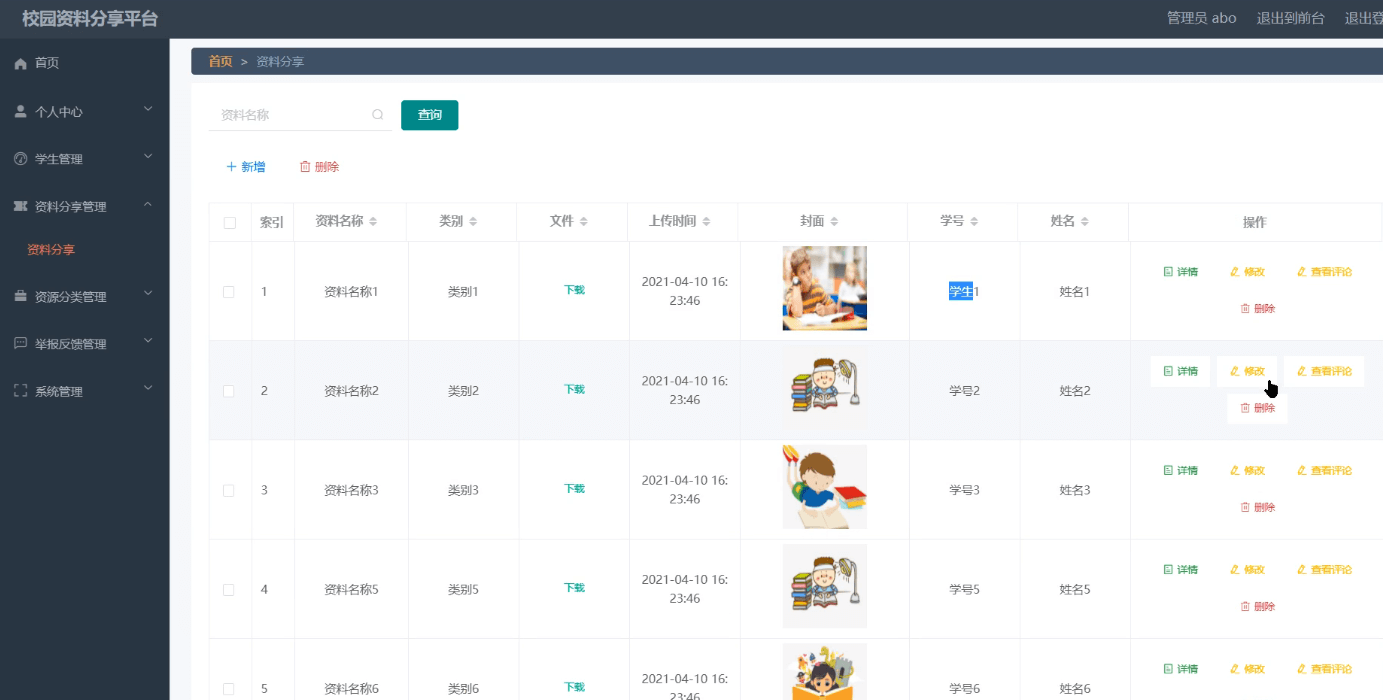This screenshot has width=1383, height=700.
Task: Collapse the 资料分享管理 sidebar section
Action: [148, 205]
